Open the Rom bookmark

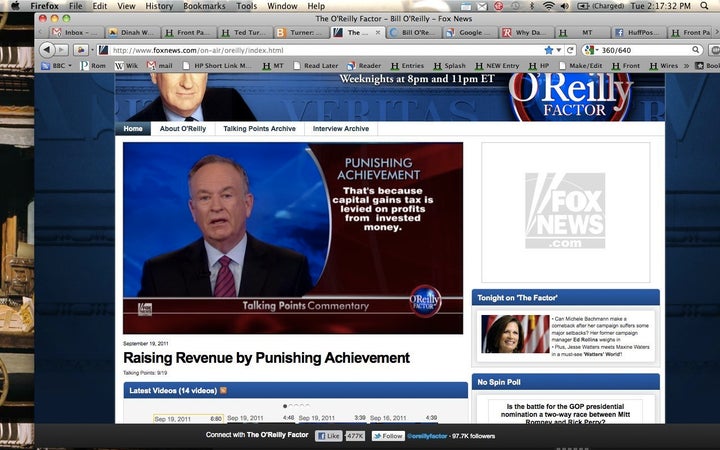93,66
